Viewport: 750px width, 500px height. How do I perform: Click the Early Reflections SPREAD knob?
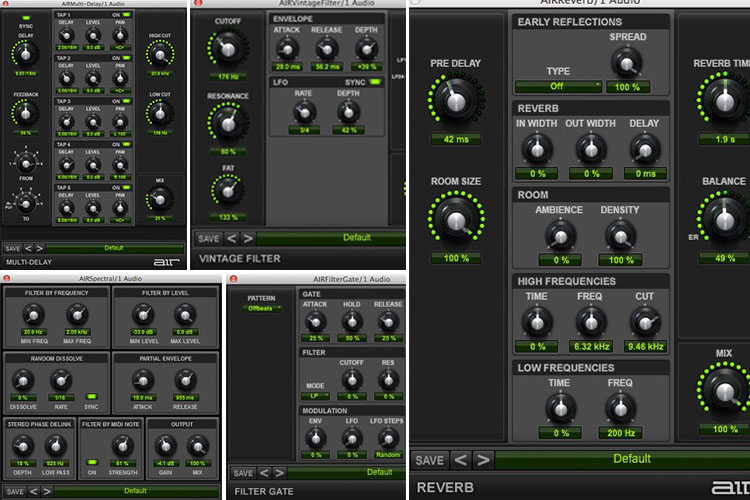tap(627, 63)
